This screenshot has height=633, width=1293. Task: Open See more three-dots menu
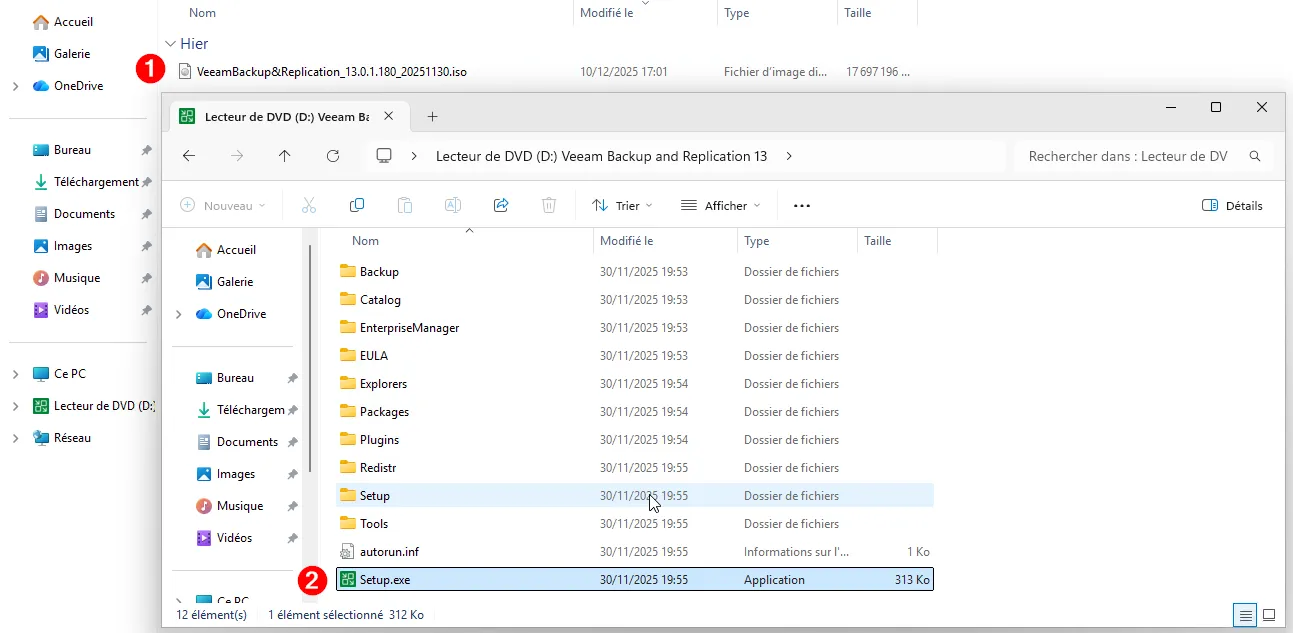pos(801,205)
